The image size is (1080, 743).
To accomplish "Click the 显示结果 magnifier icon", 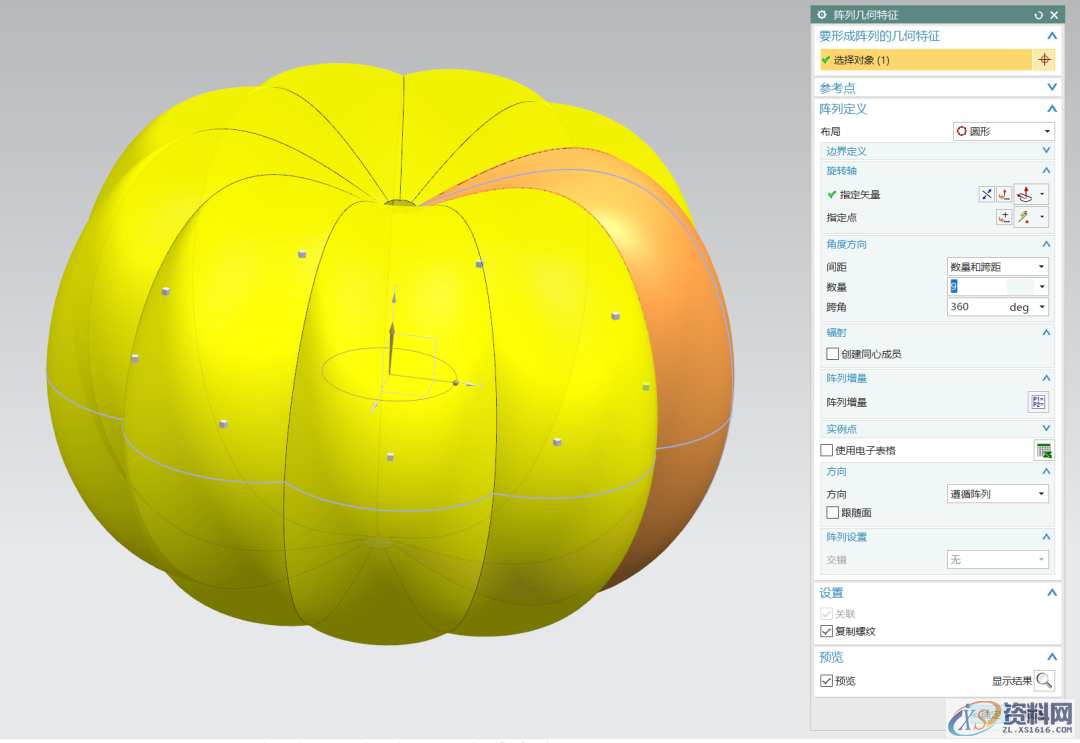I will tap(1044, 681).
